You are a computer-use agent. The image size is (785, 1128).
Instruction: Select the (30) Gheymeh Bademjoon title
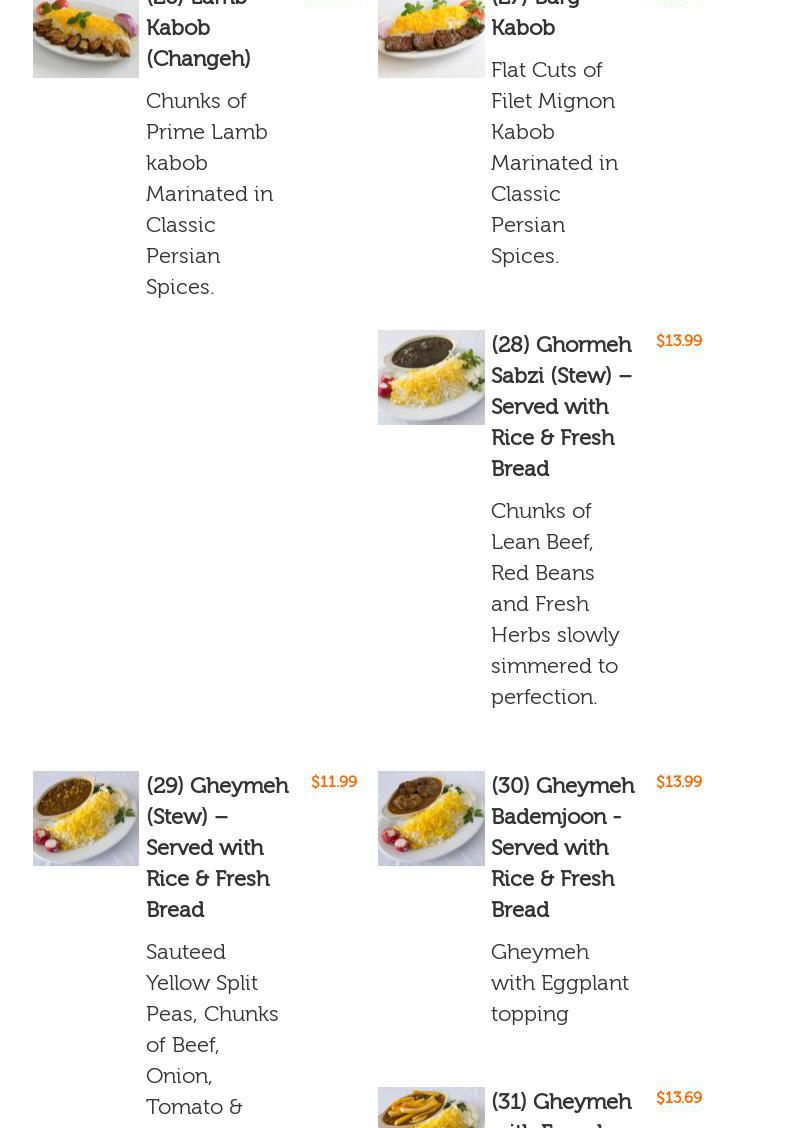[x=562, y=847]
